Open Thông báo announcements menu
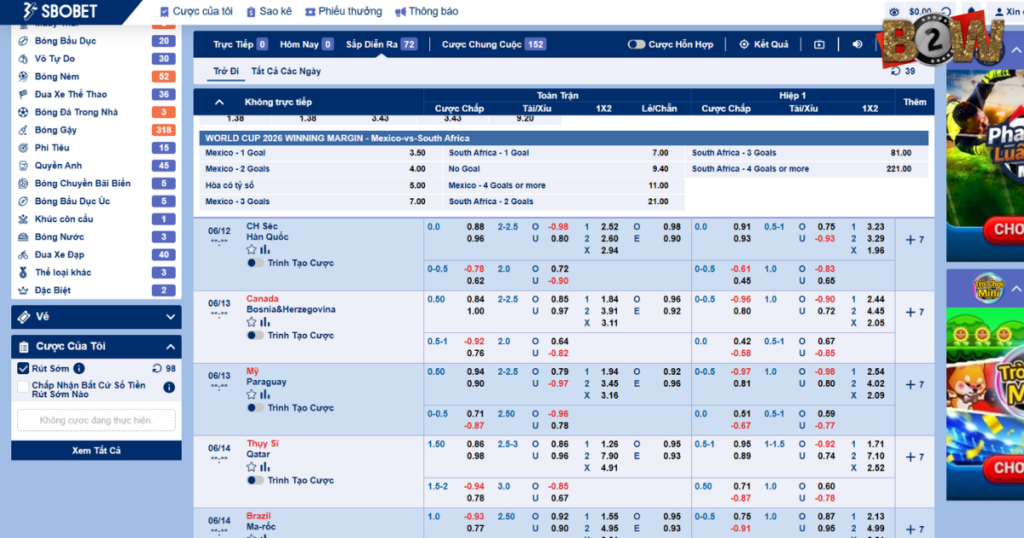The image size is (1024, 538). [426, 12]
